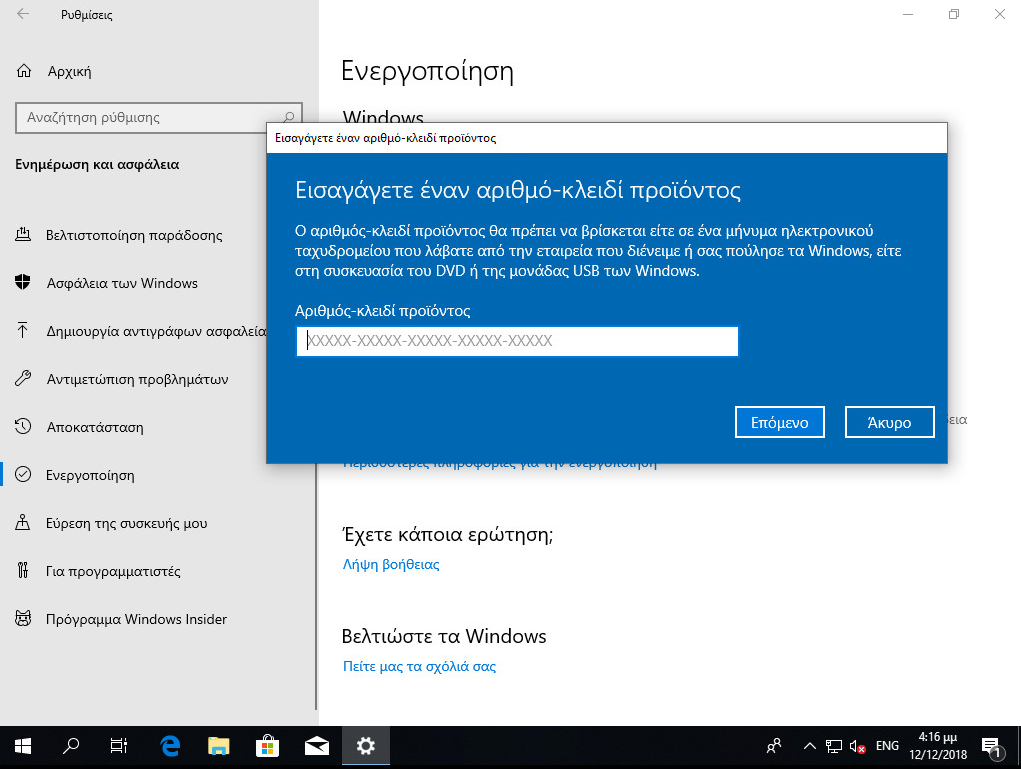Click the product key input field
Image resolution: width=1021 pixels, height=769 pixels.
point(517,341)
